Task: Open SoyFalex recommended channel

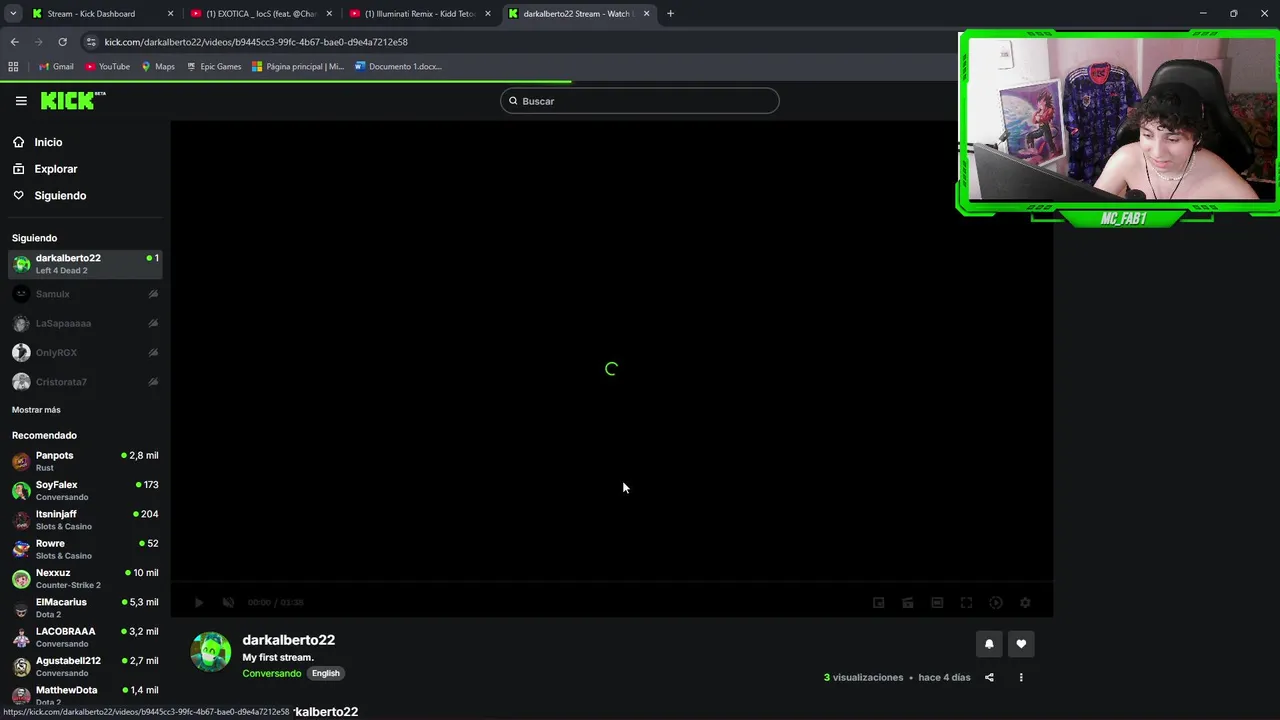Action: tap(85, 490)
